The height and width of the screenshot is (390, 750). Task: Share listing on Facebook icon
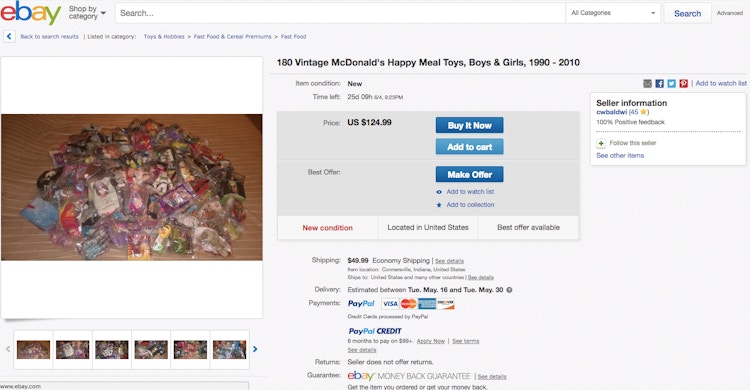(x=659, y=84)
